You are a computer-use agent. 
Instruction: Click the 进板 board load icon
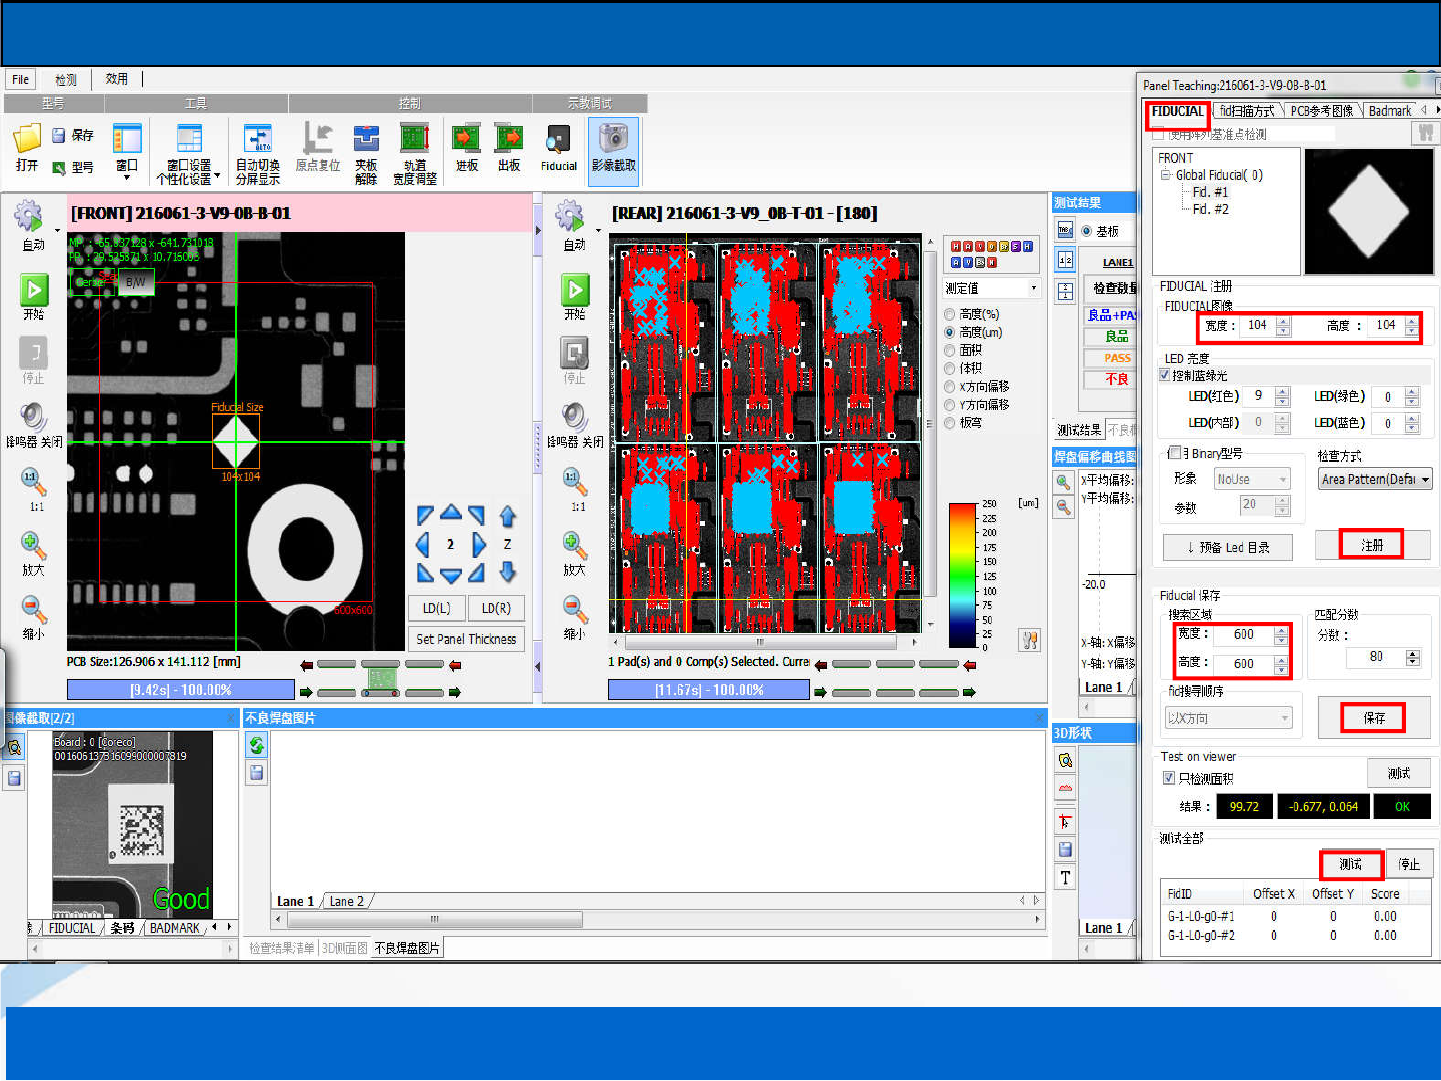(x=466, y=138)
